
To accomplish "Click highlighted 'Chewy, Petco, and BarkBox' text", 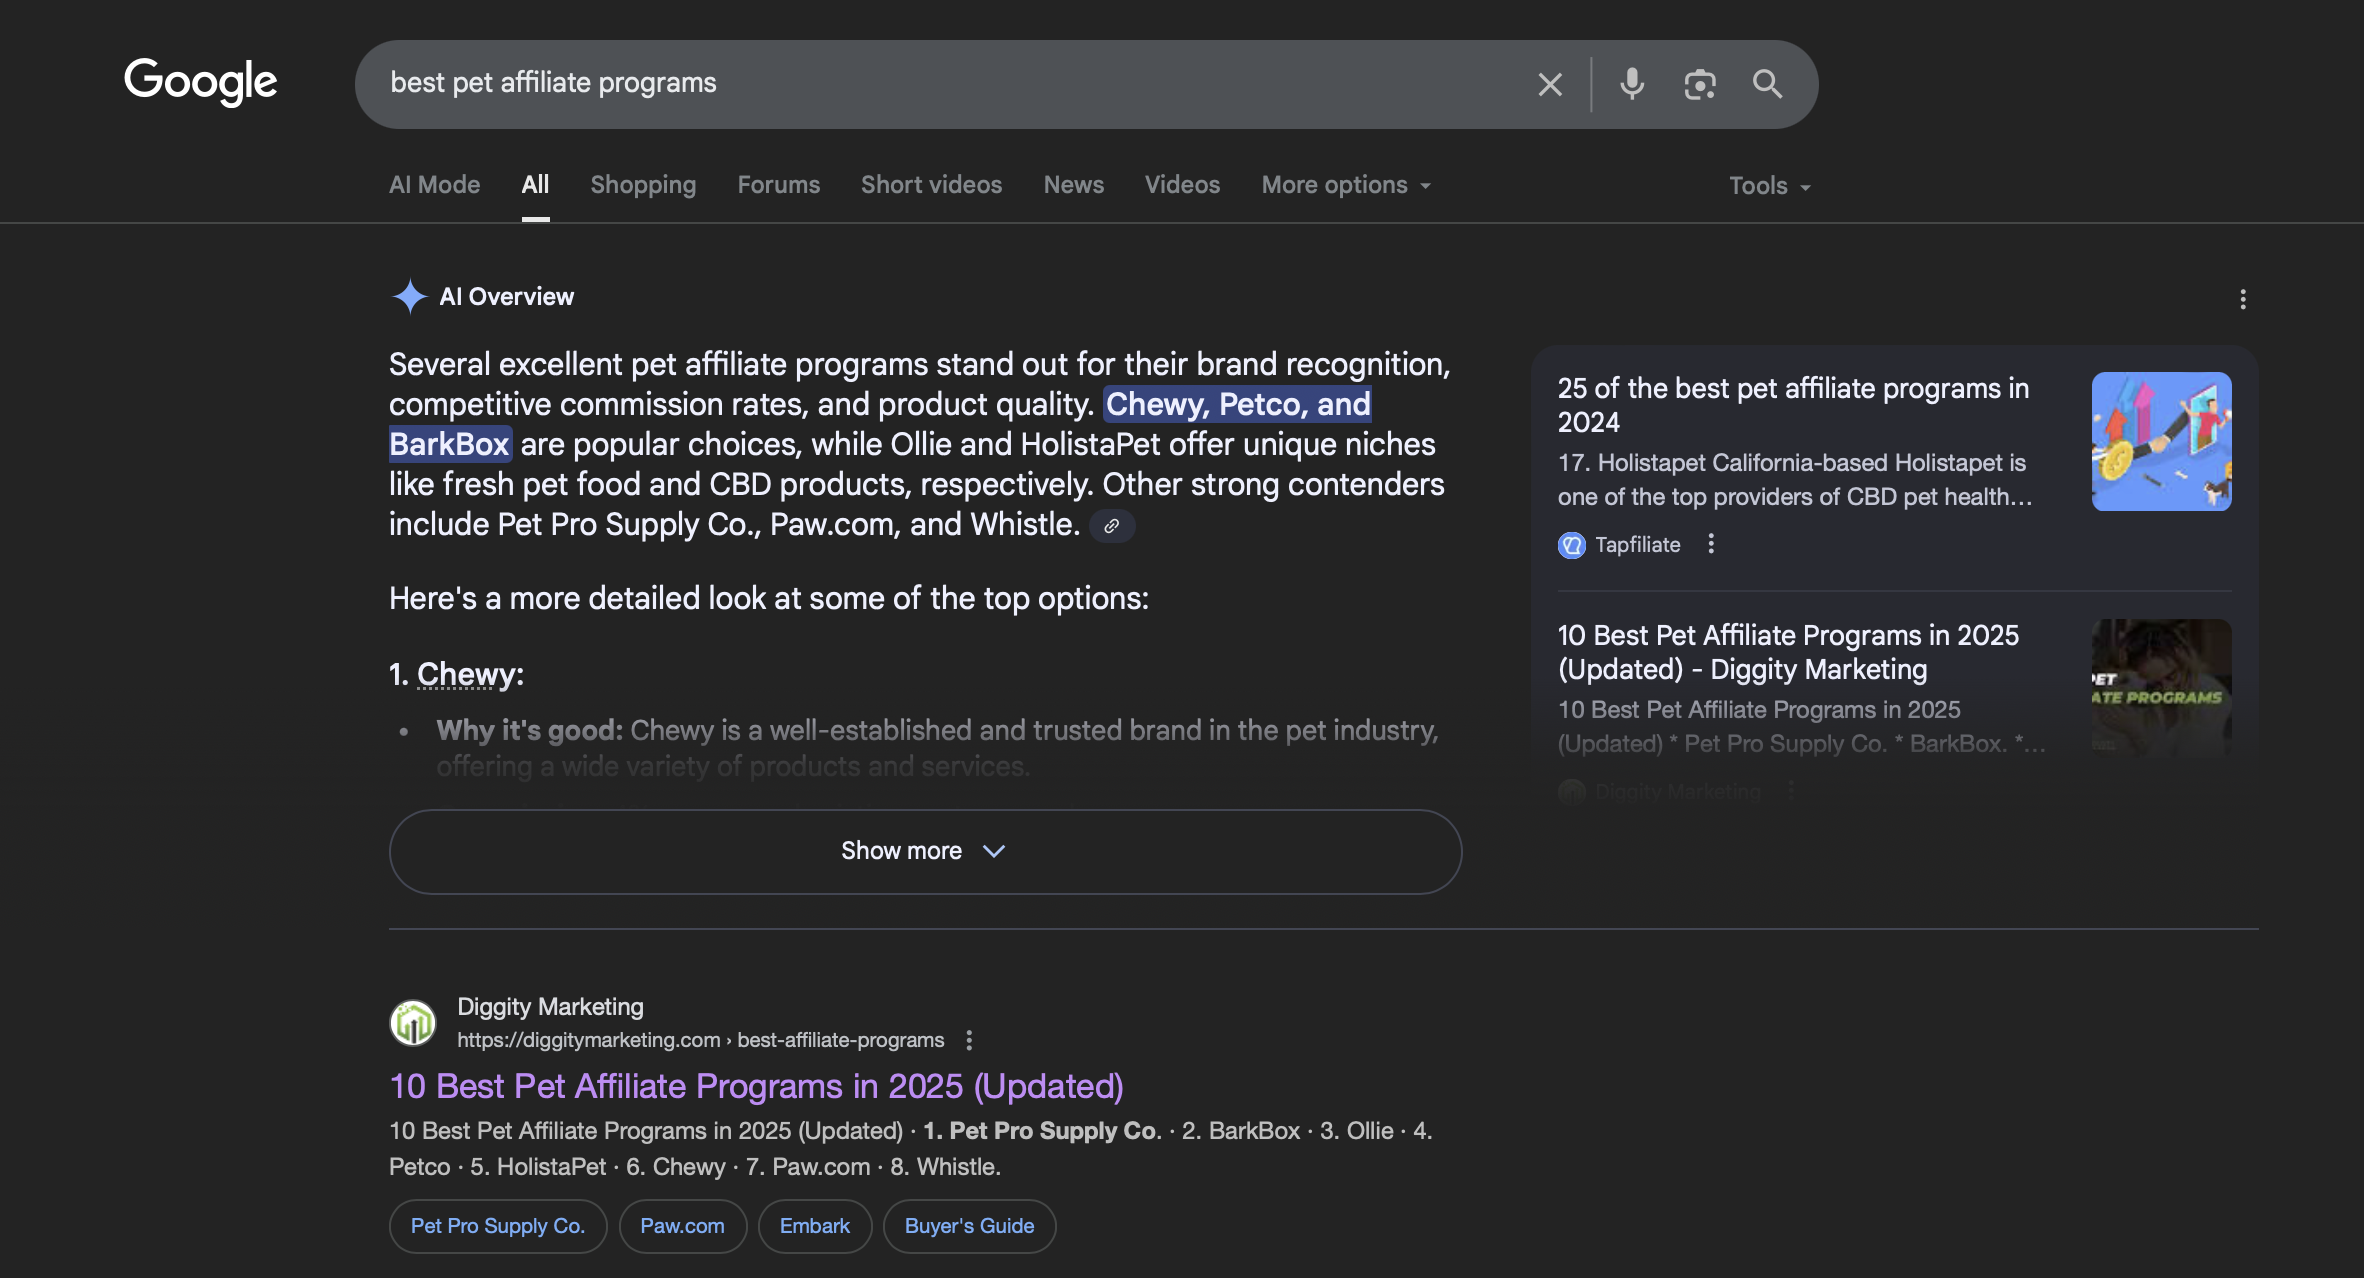I will (1237, 405).
